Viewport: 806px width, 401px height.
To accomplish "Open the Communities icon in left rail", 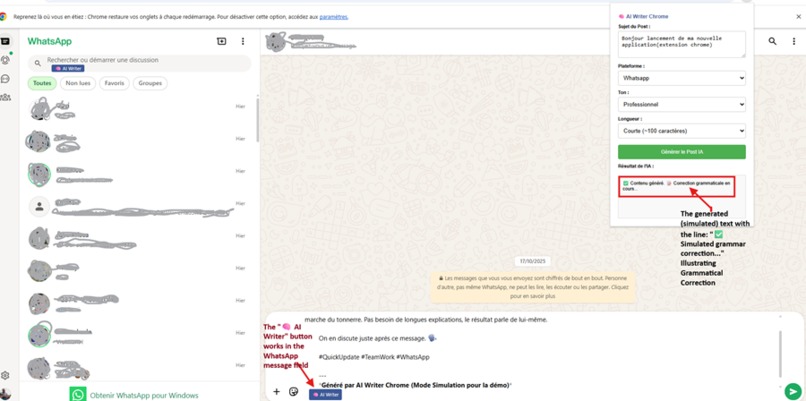I will point(5,97).
